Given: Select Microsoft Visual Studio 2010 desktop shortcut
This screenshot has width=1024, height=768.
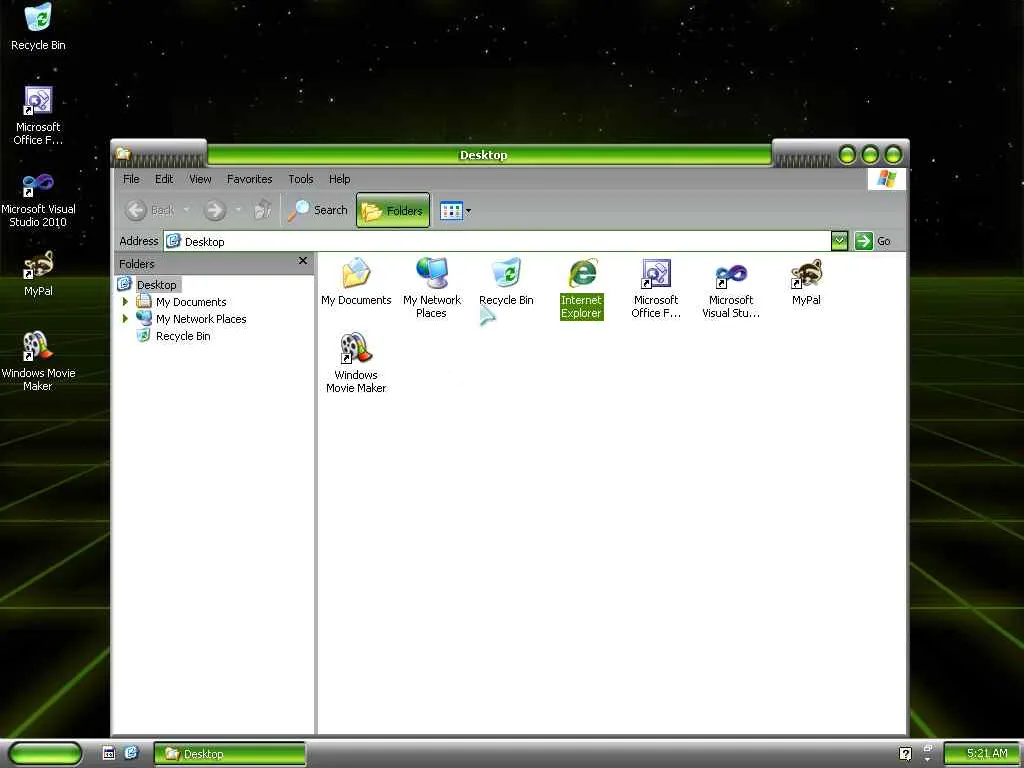Looking at the screenshot, I should click(x=38, y=199).
